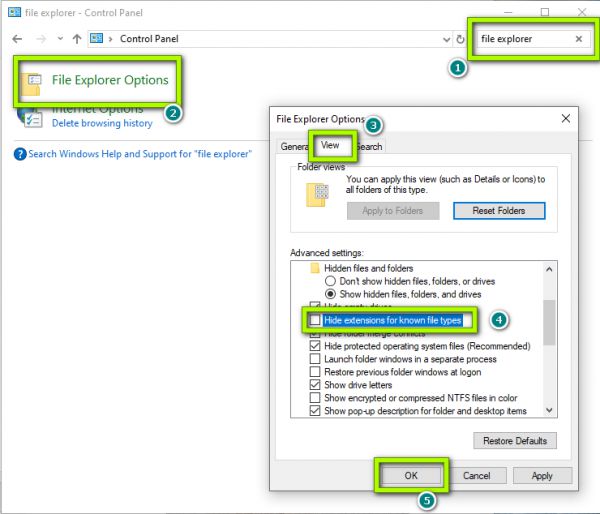The height and width of the screenshot is (514, 600).
Task: Enable Launch folder windows in separate process
Action: click(316, 359)
